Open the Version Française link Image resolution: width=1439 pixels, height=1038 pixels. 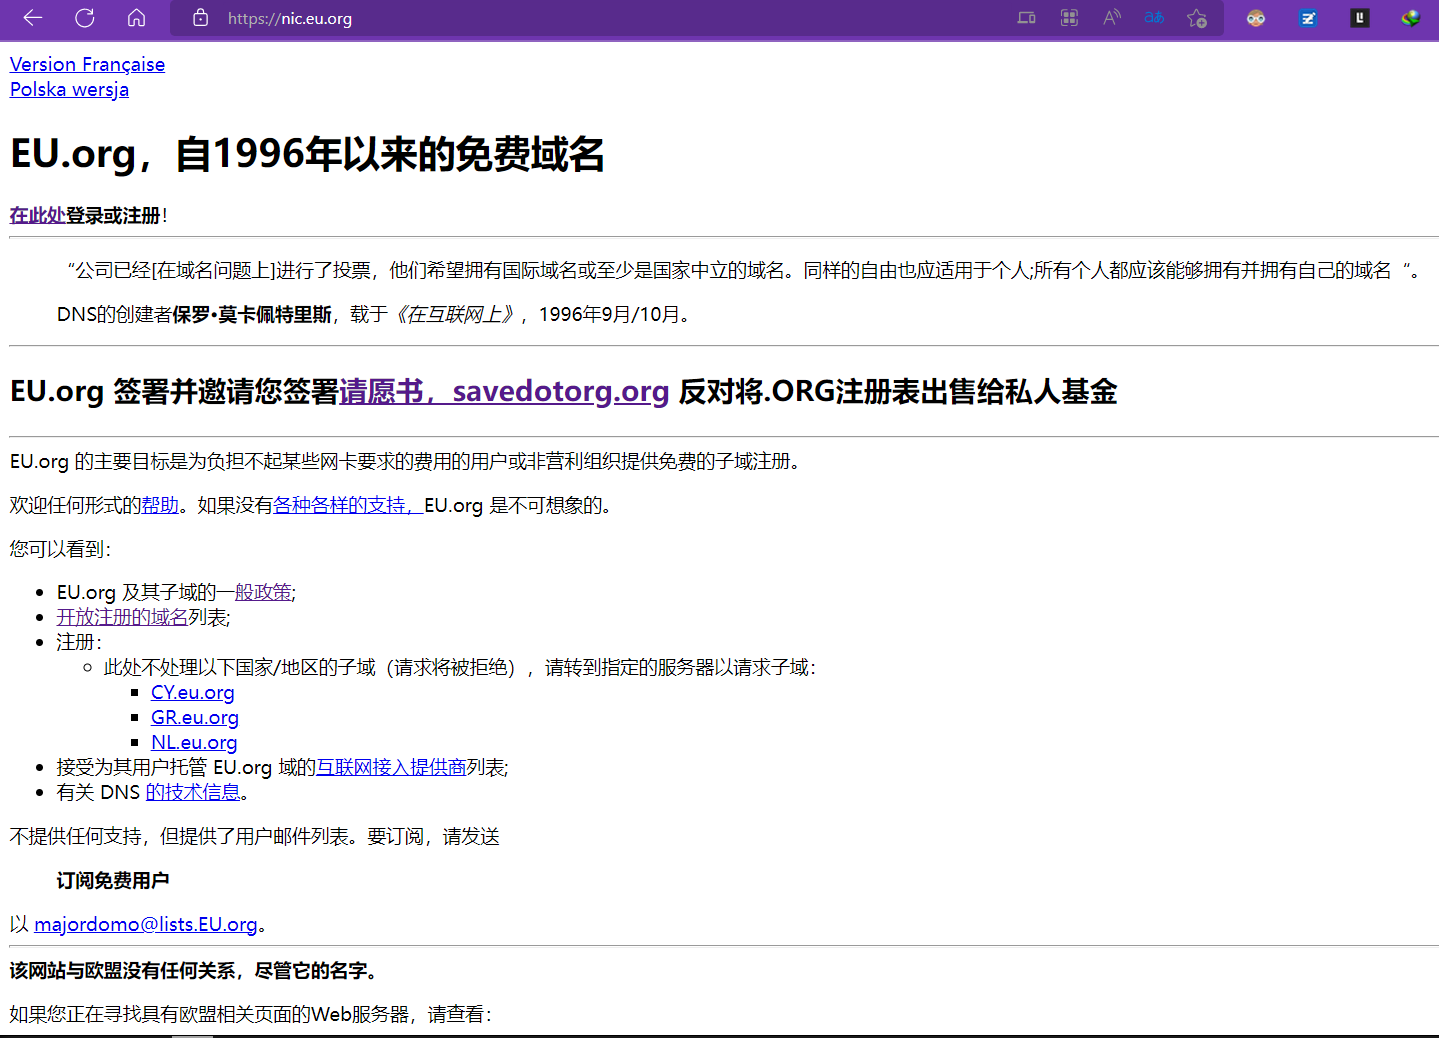tap(87, 64)
